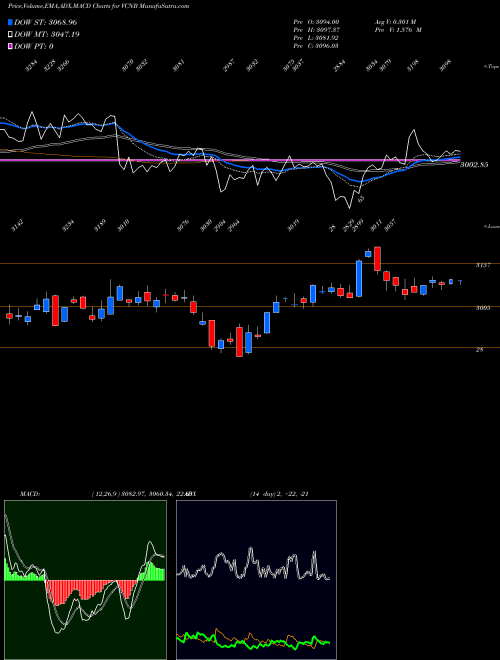Click the tall red candle at the chart's peak
This screenshot has width=500, height=660.
point(378,259)
